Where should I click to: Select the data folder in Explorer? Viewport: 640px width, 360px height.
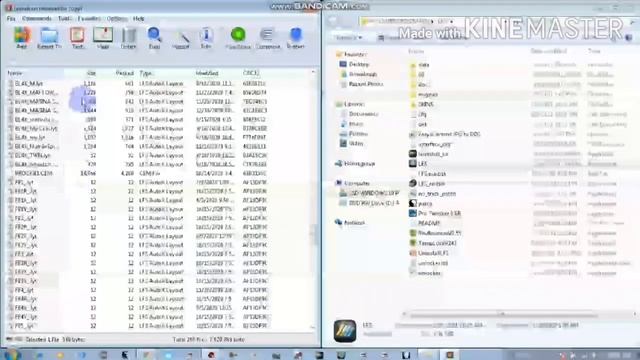pos(420,65)
